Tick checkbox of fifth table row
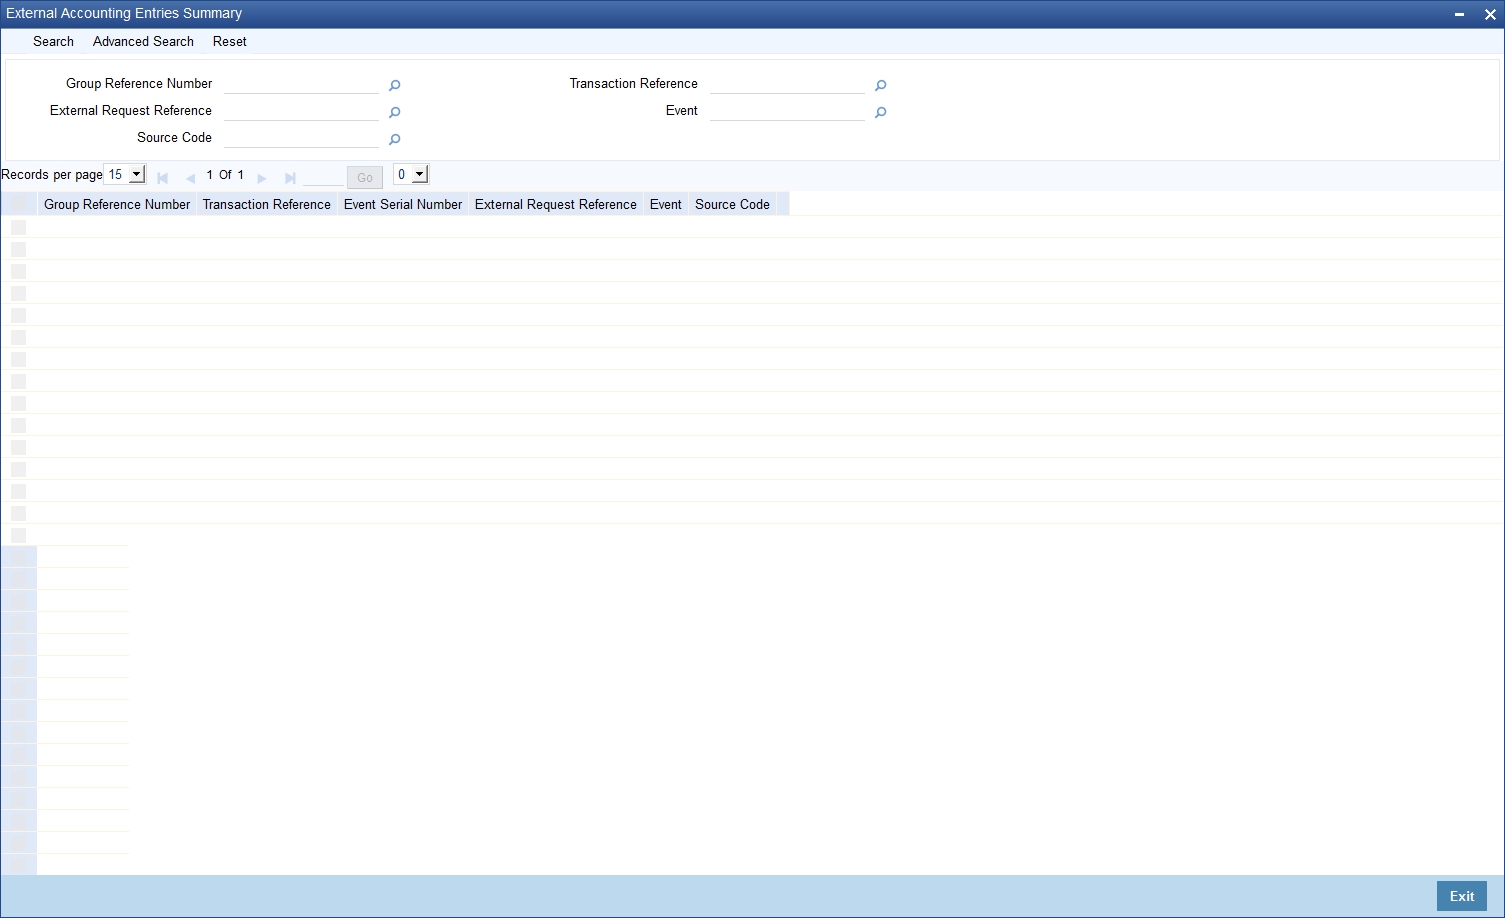Viewport: 1505px width, 918px height. coord(18,315)
